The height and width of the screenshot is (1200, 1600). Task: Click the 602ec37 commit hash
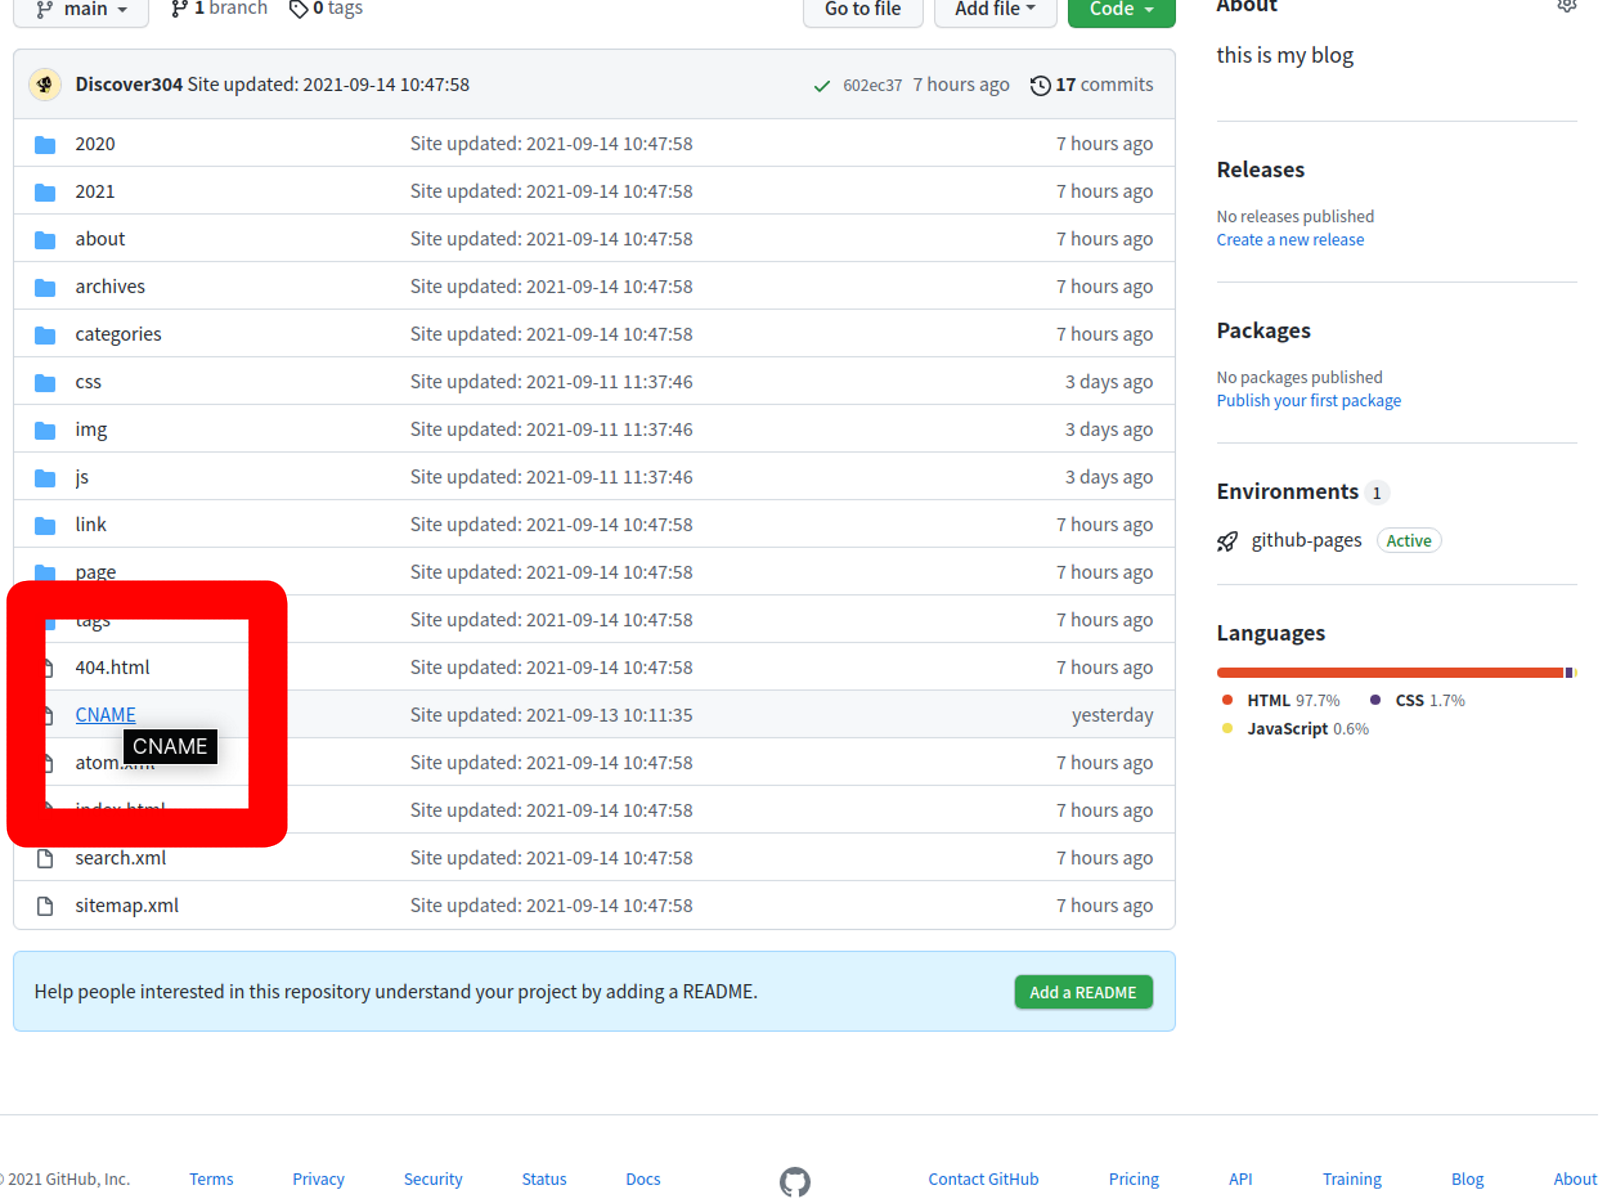point(872,86)
